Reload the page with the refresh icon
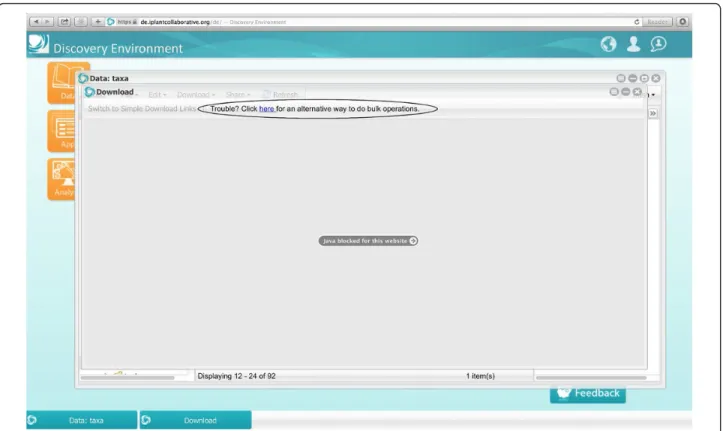This screenshot has height=431, width=723. click(x=636, y=22)
